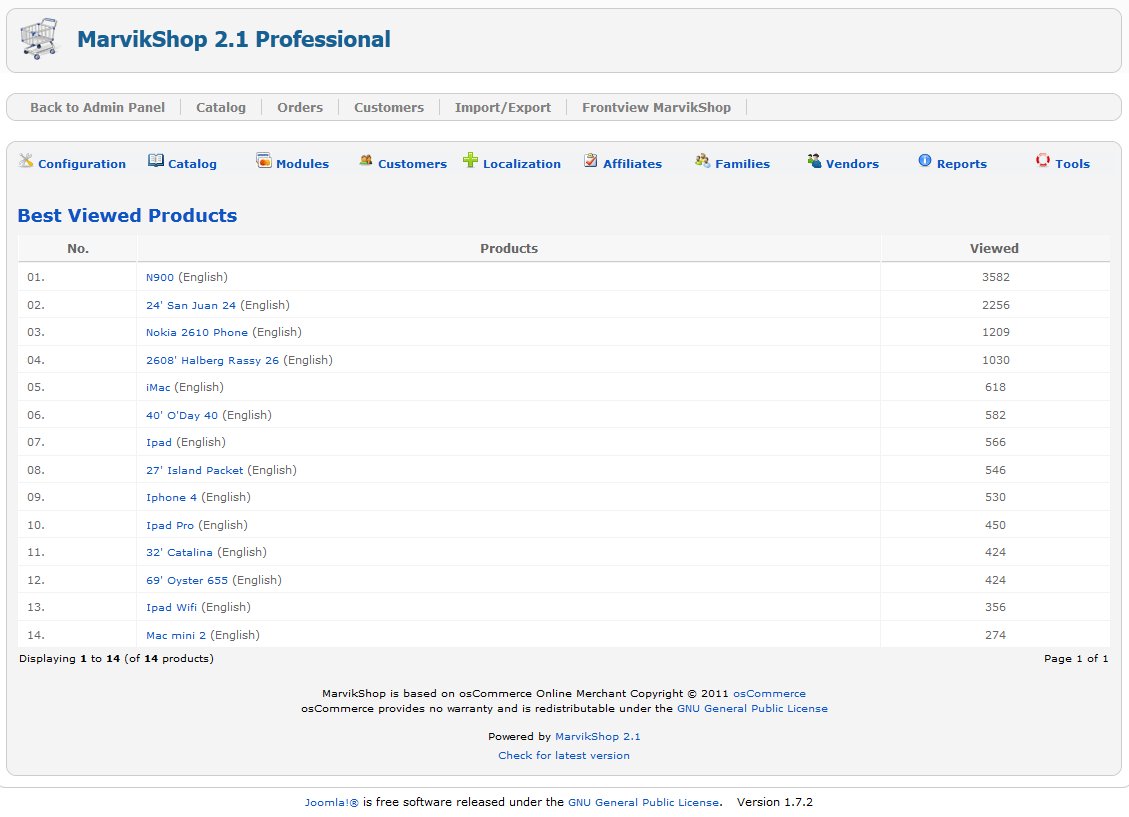Click the green plus Localization icon
1129x817 pixels.
pyautogui.click(x=470, y=160)
